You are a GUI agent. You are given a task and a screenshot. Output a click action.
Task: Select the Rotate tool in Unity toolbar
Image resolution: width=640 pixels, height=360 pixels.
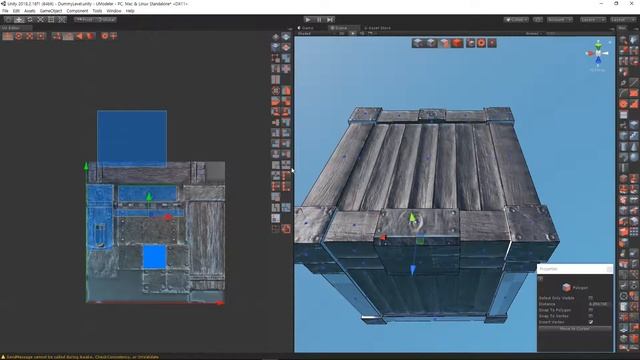tap(29, 20)
